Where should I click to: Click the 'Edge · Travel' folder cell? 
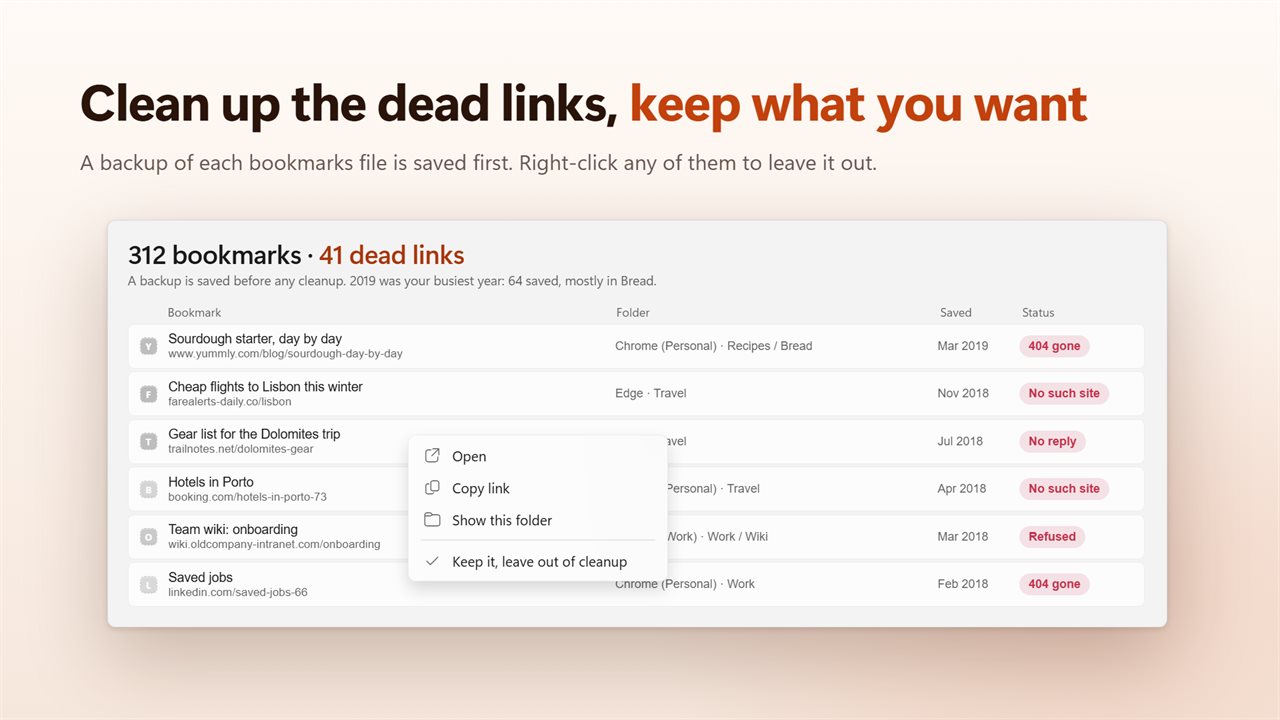(651, 394)
